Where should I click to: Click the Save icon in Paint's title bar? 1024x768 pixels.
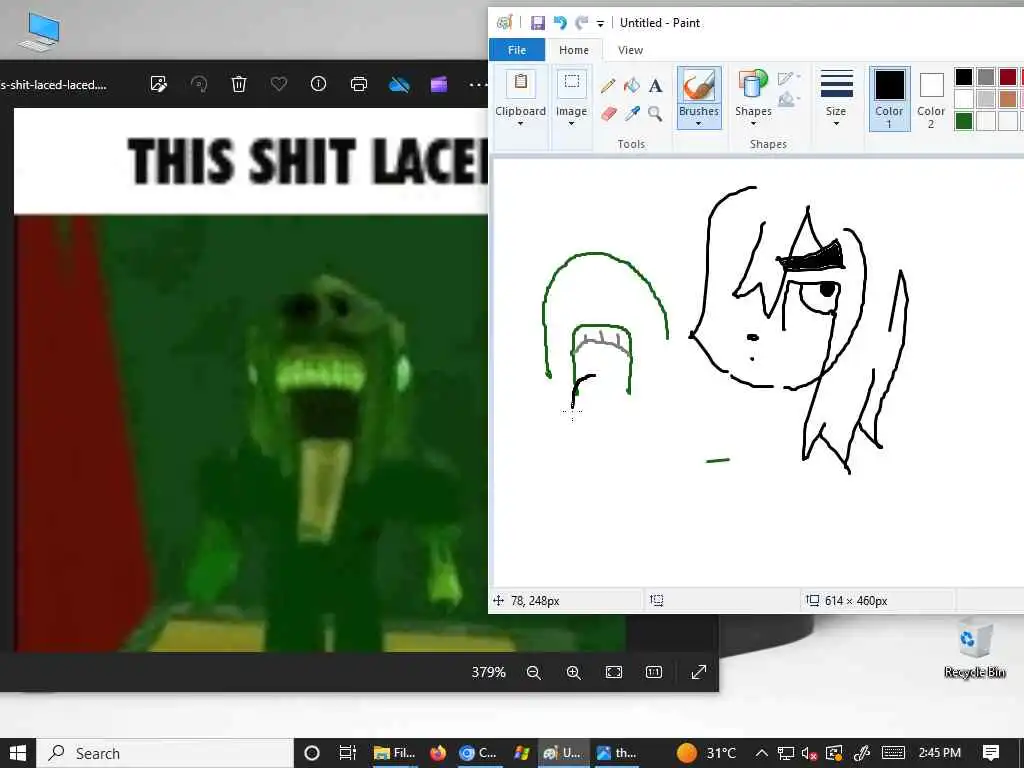(x=537, y=23)
